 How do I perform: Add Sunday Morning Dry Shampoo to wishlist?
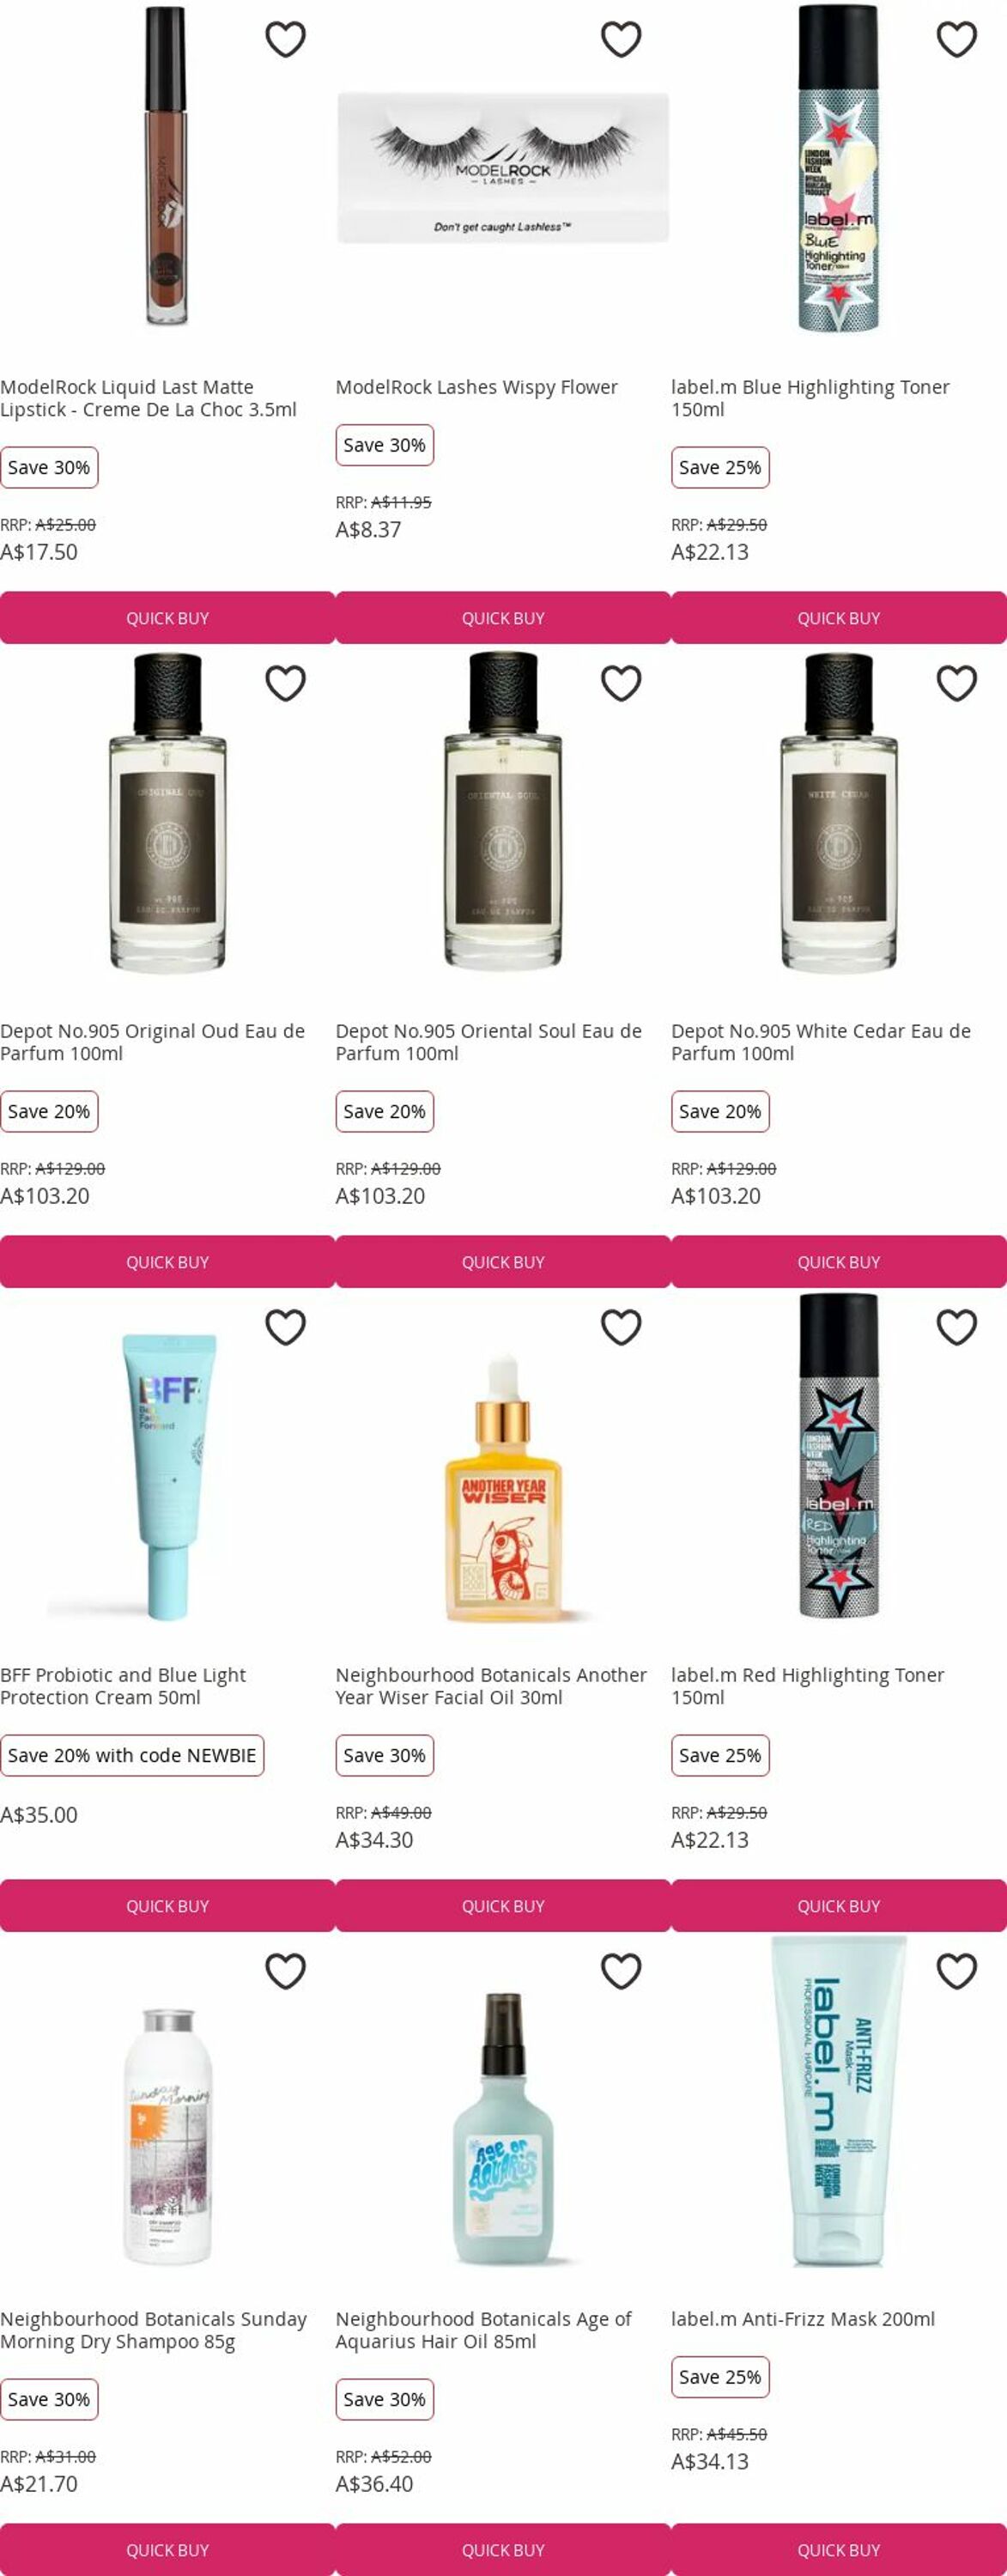point(285,1971)
